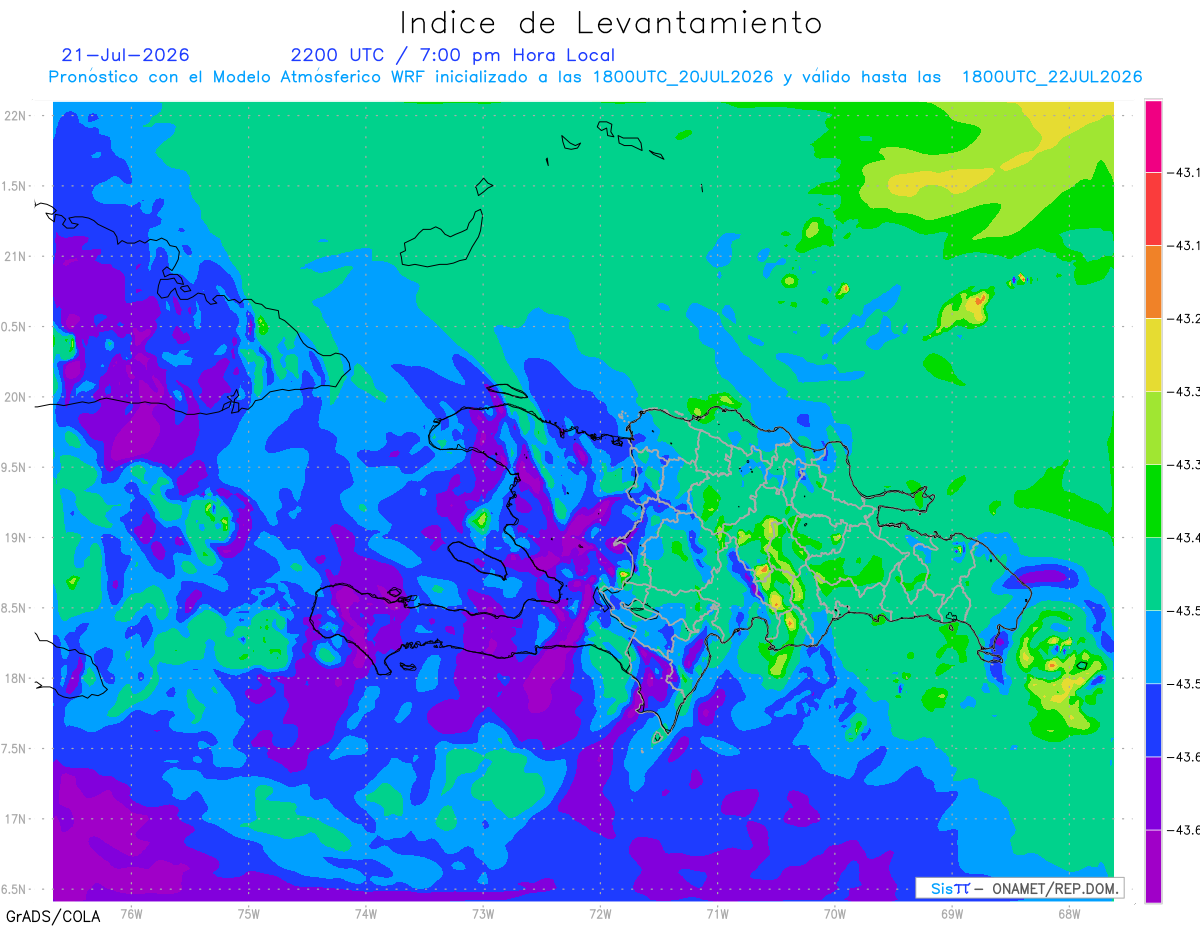Screen dimensions: 1200x927
Task: Click the "75W" longitude label
Action: tap(249, 913)
